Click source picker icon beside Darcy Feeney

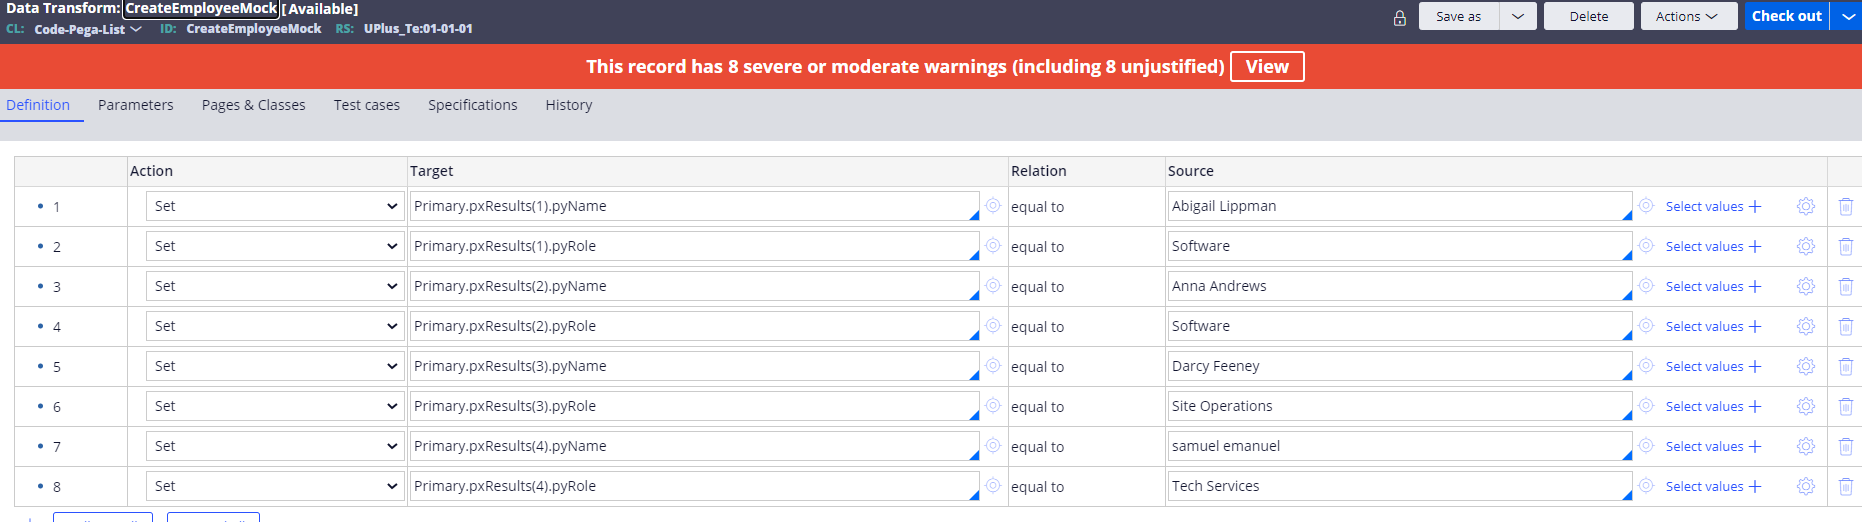[x=1646, y=365]
